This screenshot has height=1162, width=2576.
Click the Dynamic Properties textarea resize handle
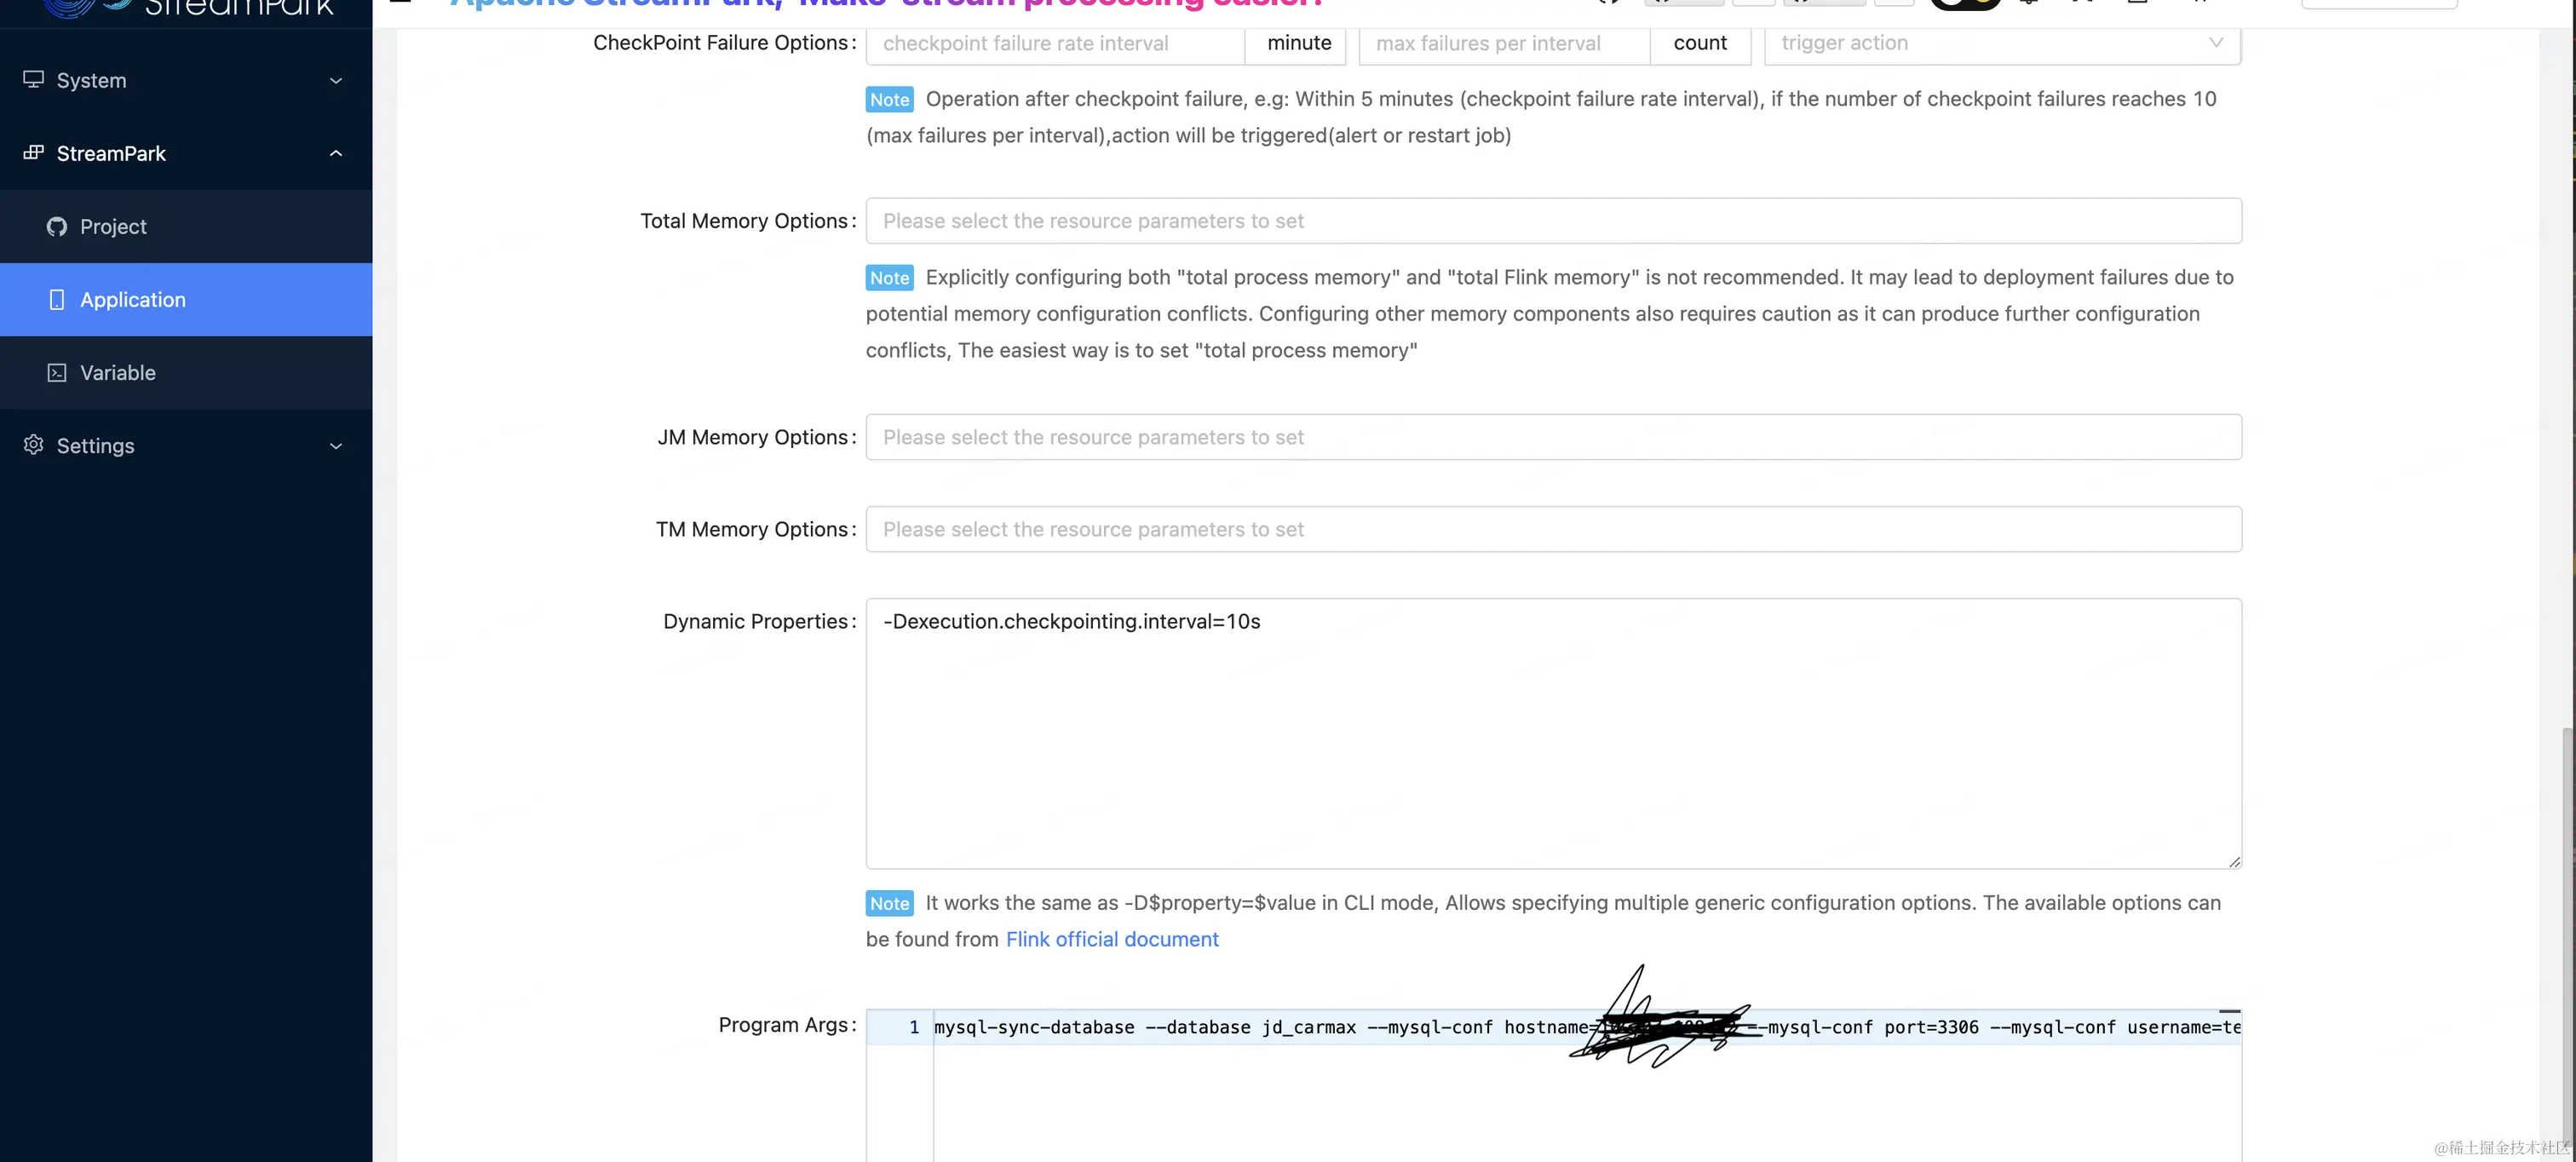[2234, 861]
